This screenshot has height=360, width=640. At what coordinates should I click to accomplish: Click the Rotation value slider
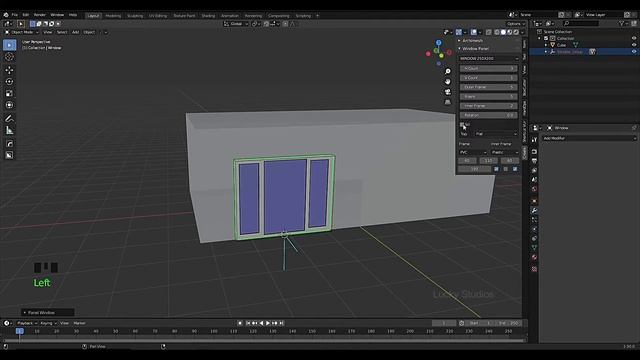pyautogui.click(x=489, y=116)
